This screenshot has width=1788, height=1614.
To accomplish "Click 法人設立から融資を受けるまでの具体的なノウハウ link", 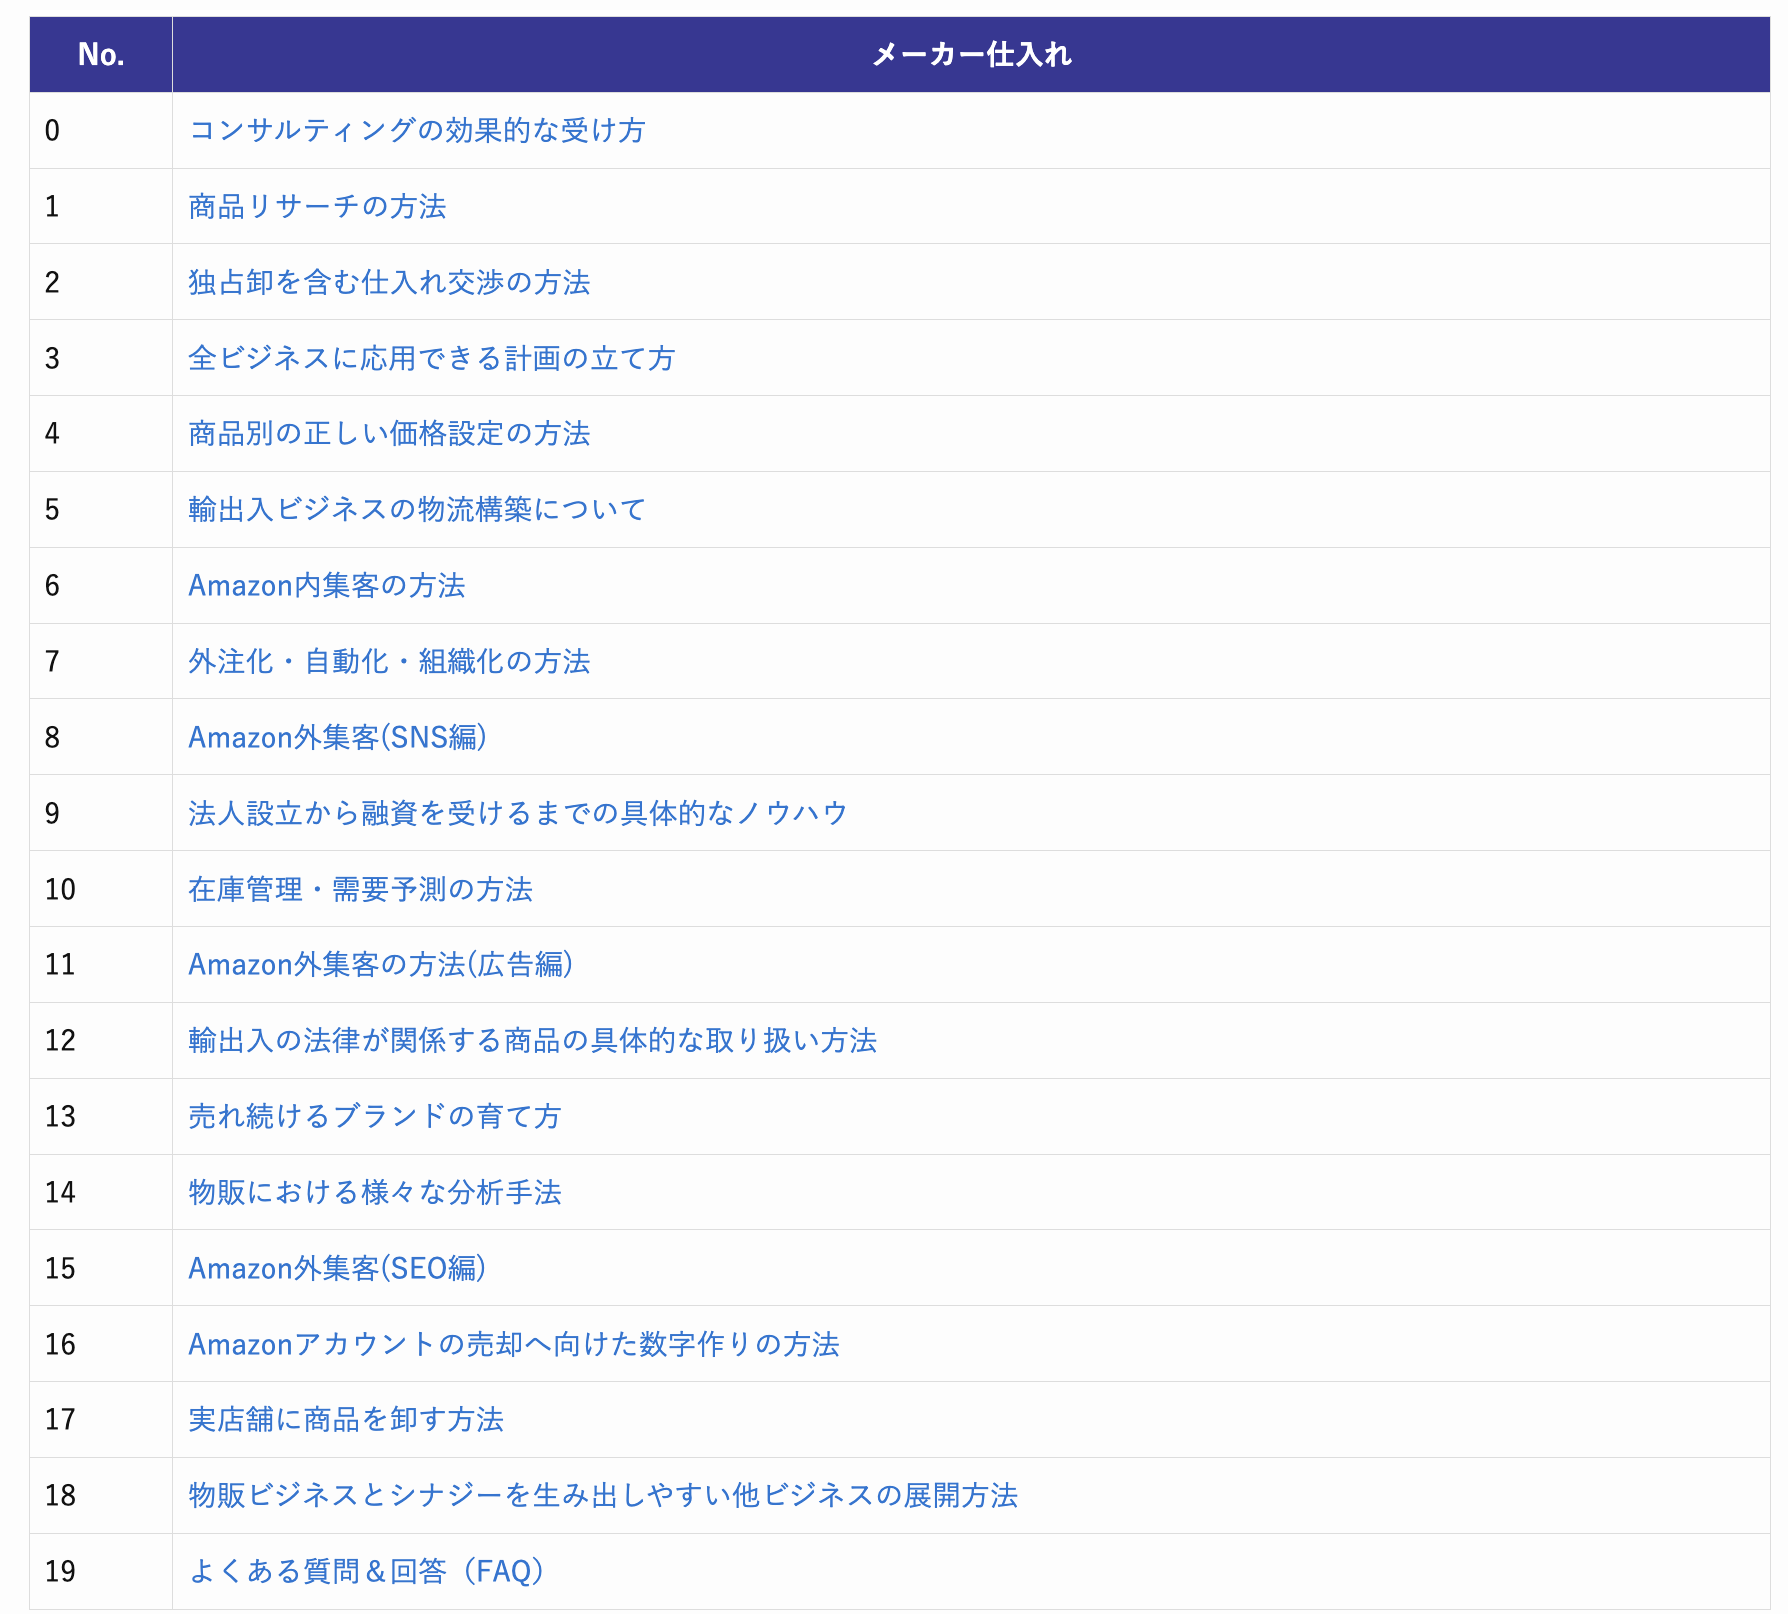I will (518, 814).
